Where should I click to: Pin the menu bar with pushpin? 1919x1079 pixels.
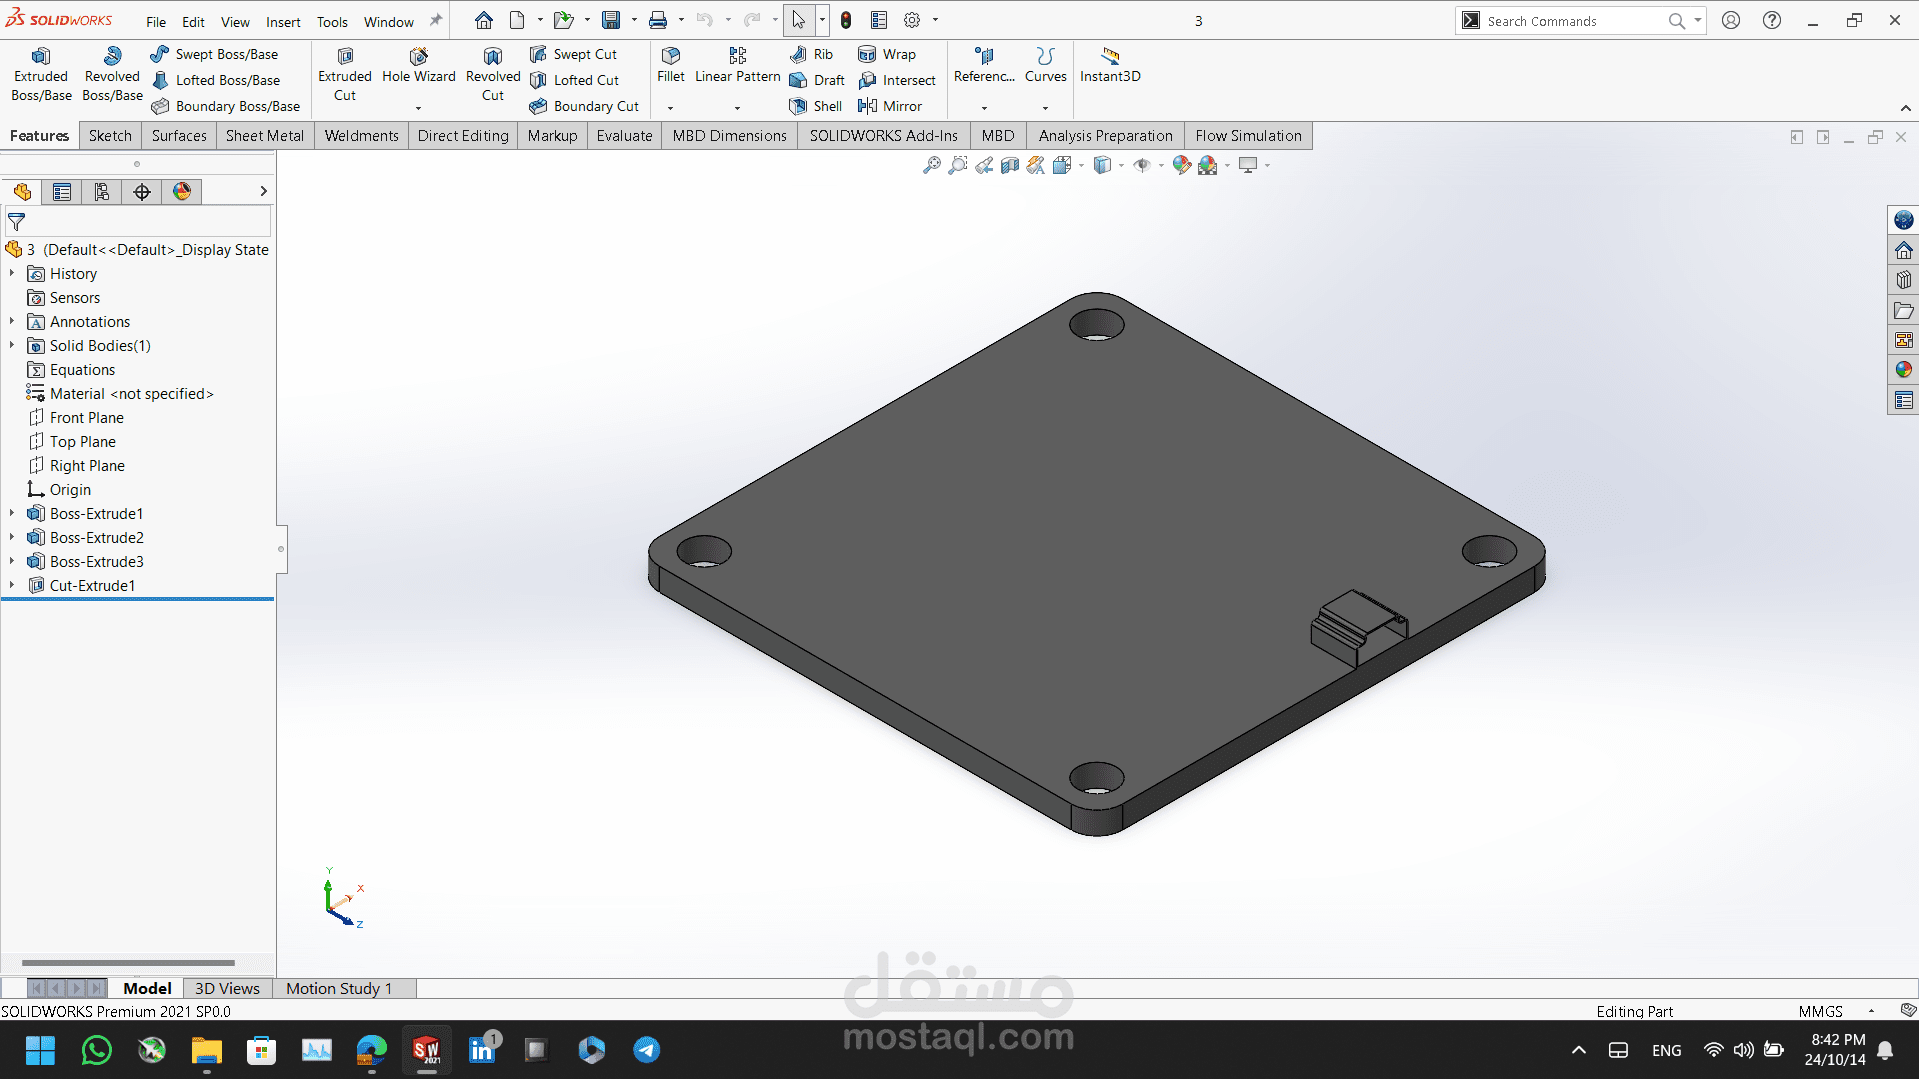click(436, 20)
